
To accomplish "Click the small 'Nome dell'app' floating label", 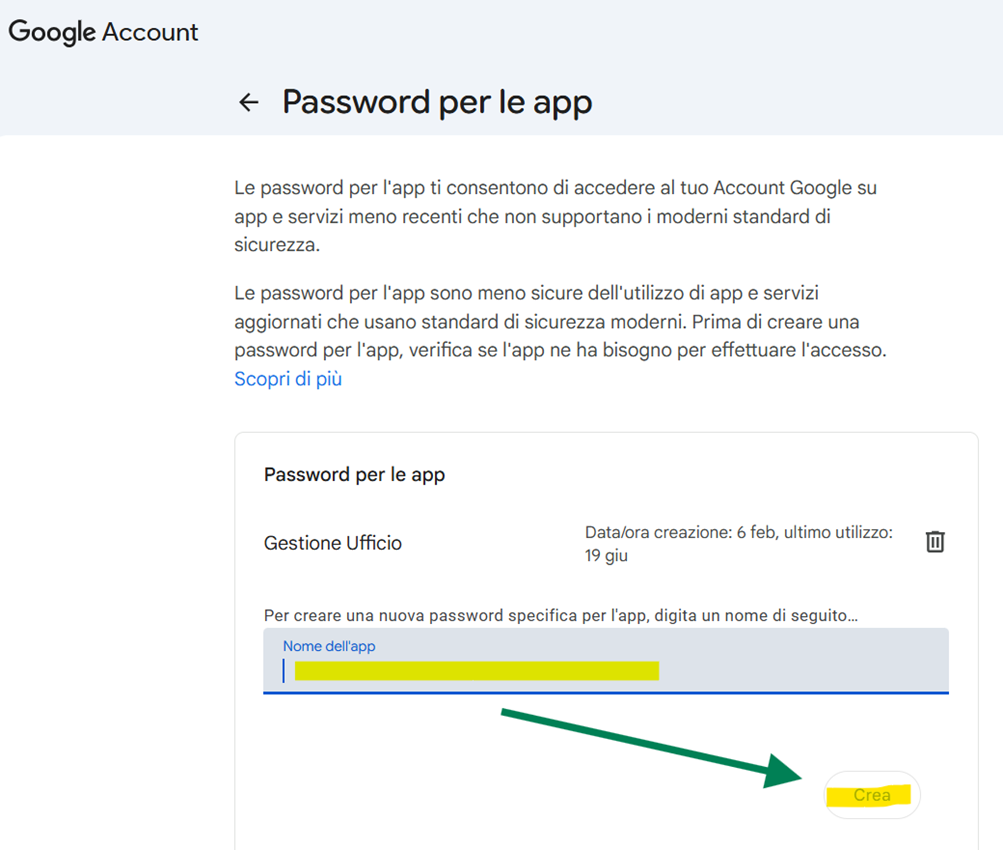I will pos(329,646).
